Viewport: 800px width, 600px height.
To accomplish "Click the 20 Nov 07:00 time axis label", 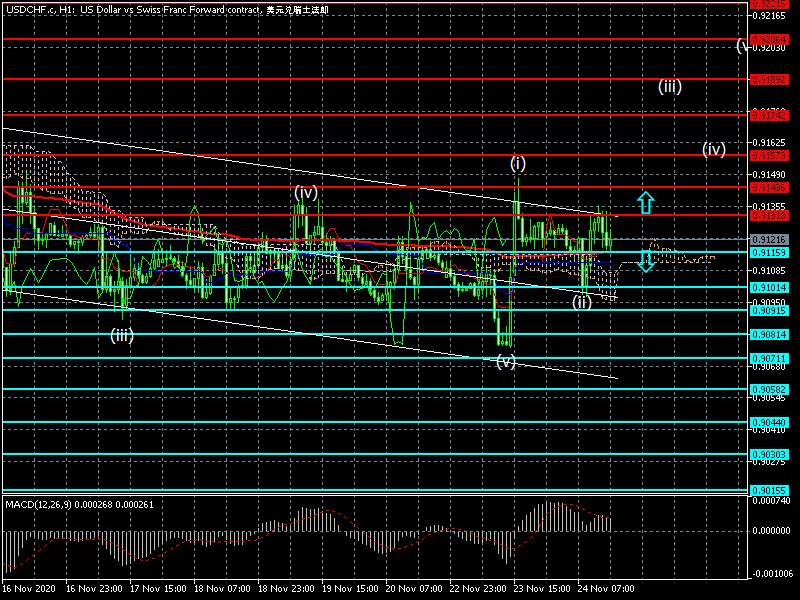I will click(x=414, y=590).
